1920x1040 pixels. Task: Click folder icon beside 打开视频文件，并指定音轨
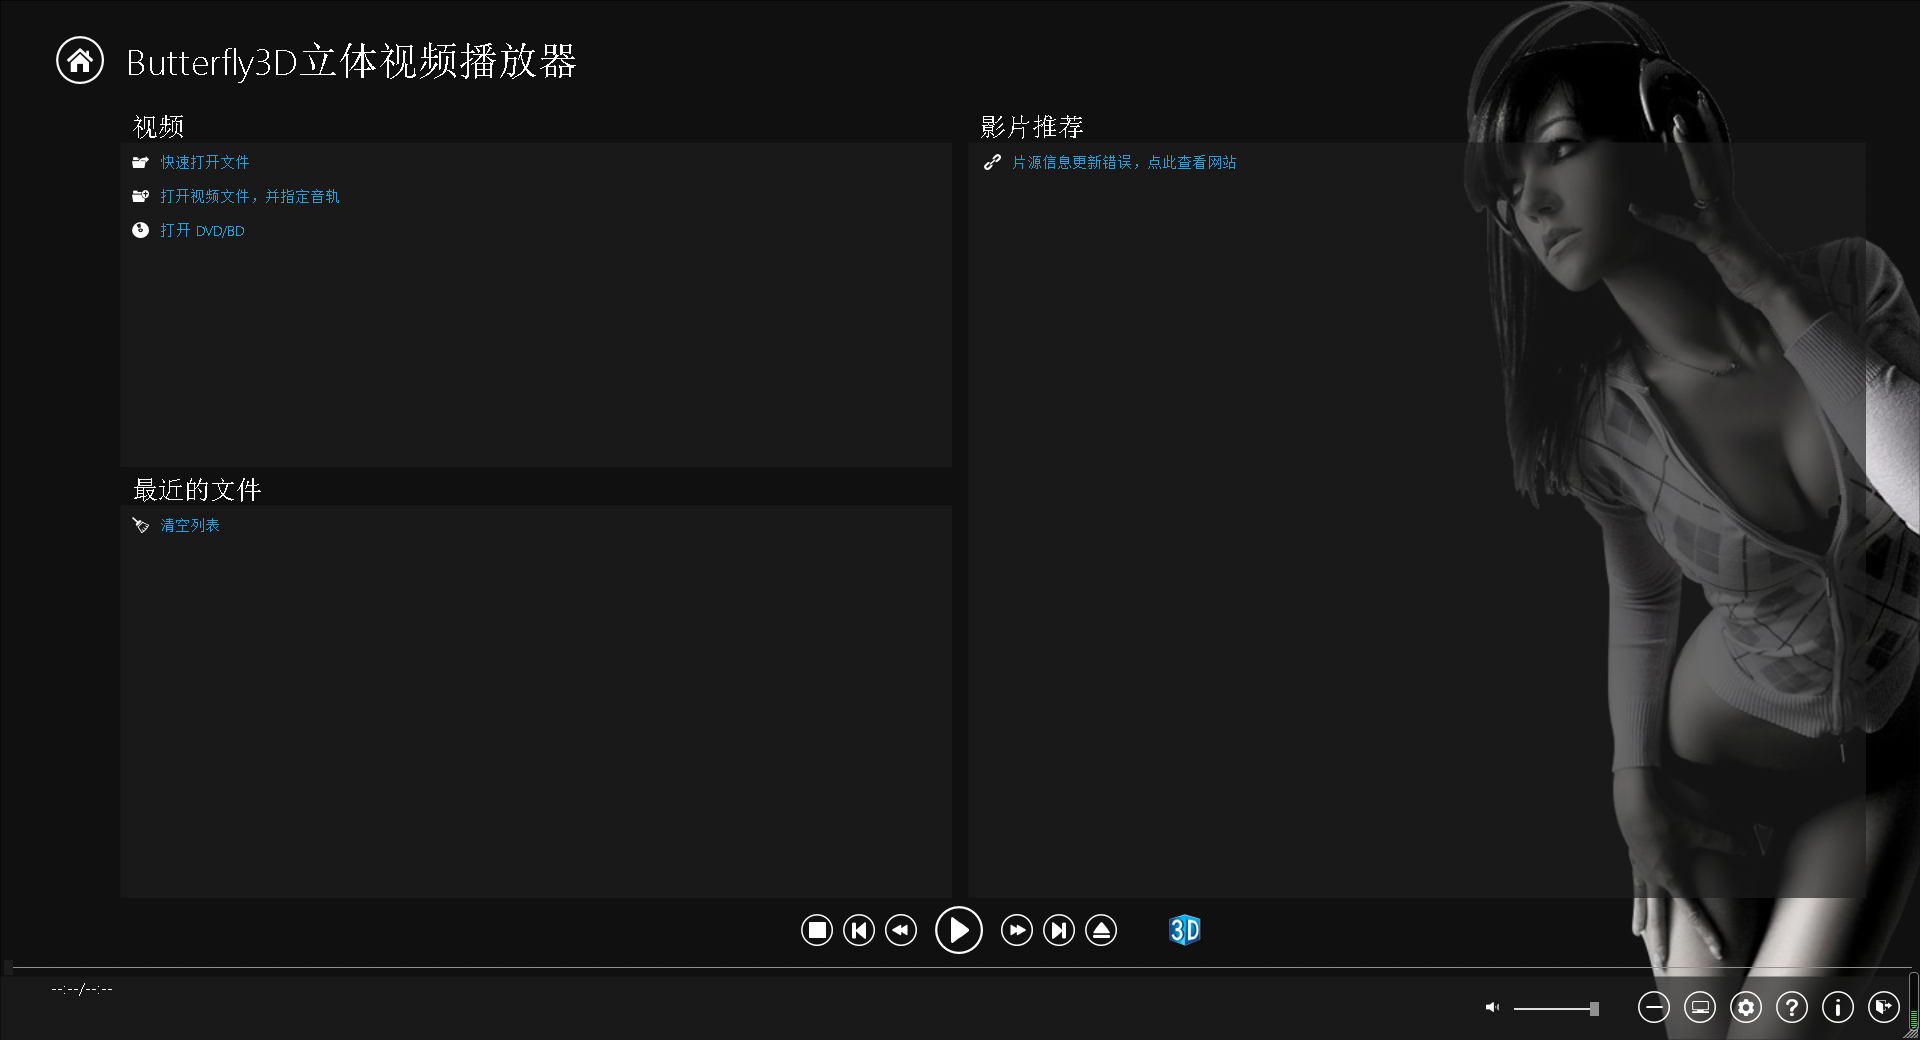140,196
